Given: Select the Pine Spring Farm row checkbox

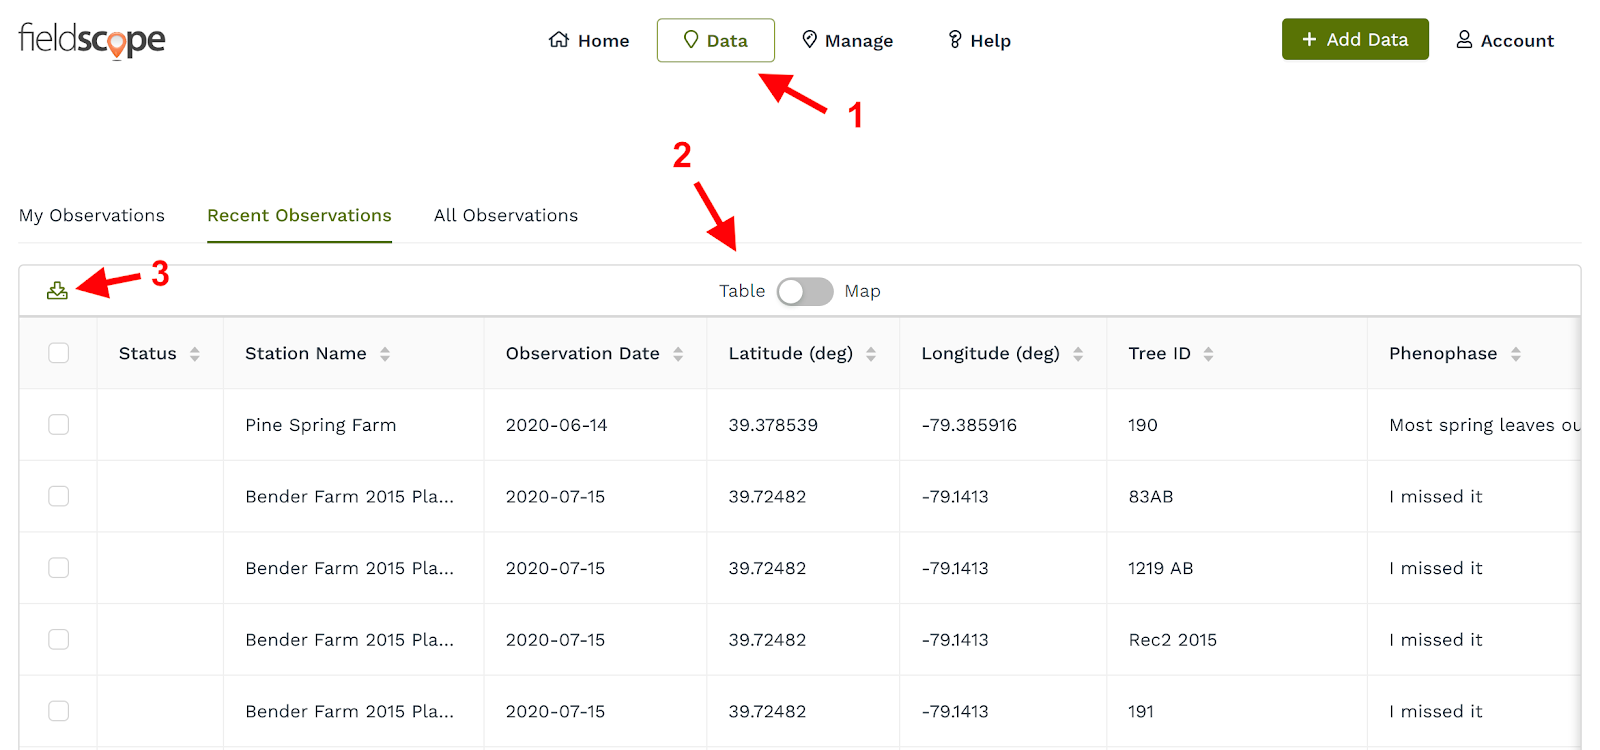Looking at the screenshot, I should tap(59, 425).
